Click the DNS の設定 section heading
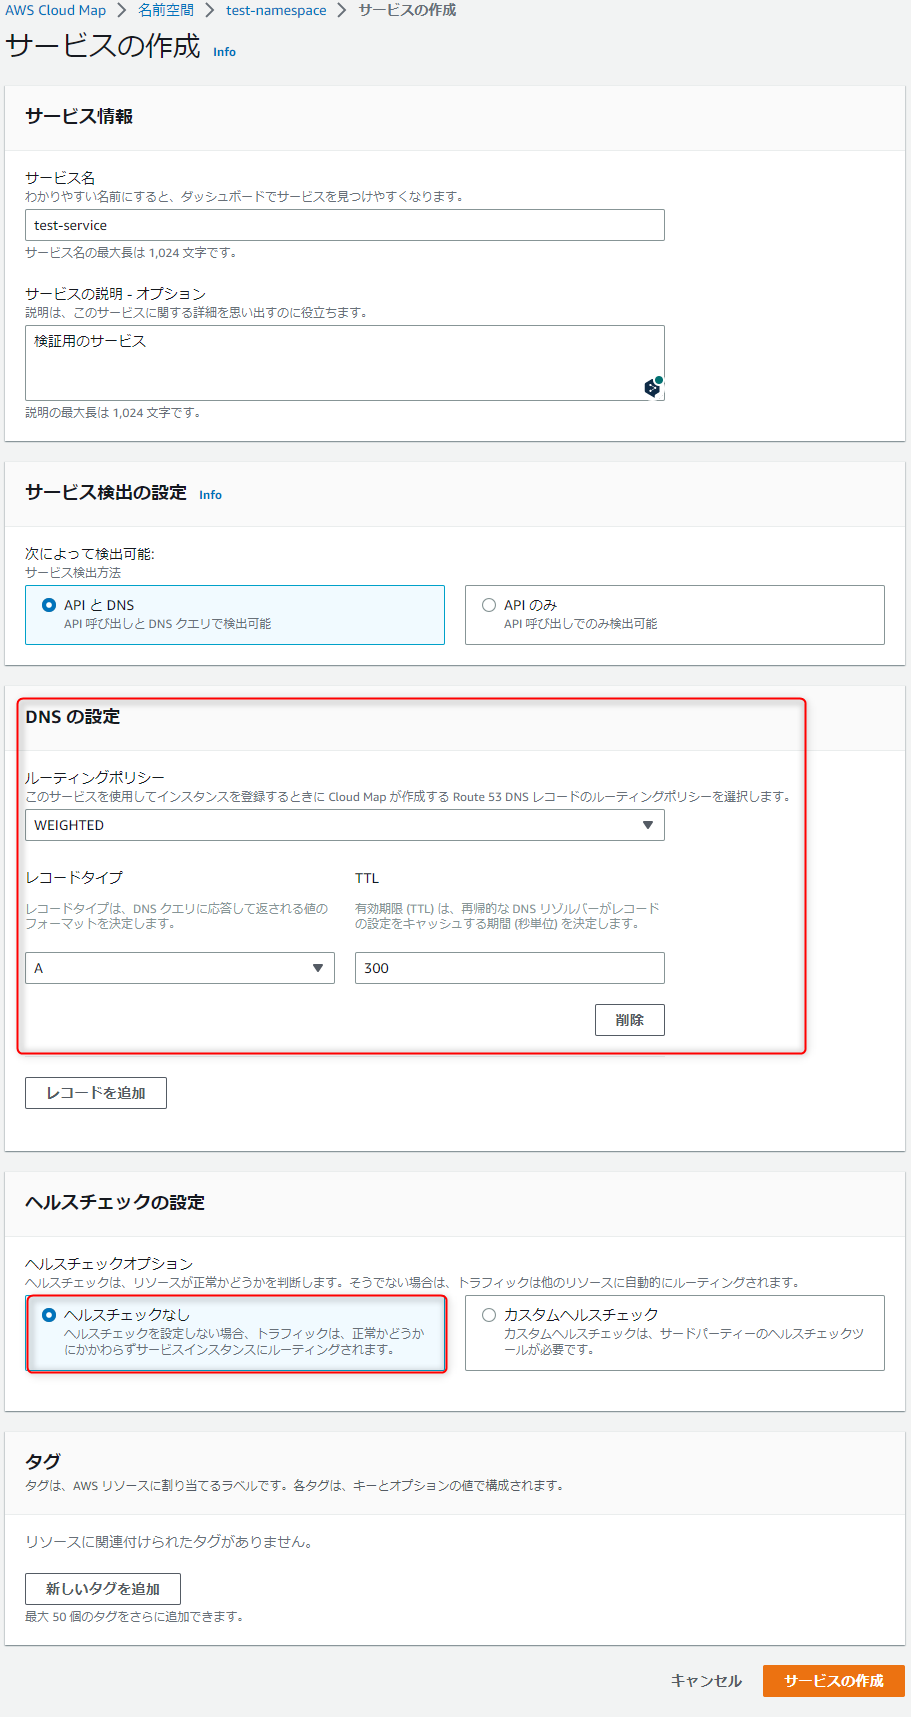 (73, 717)
